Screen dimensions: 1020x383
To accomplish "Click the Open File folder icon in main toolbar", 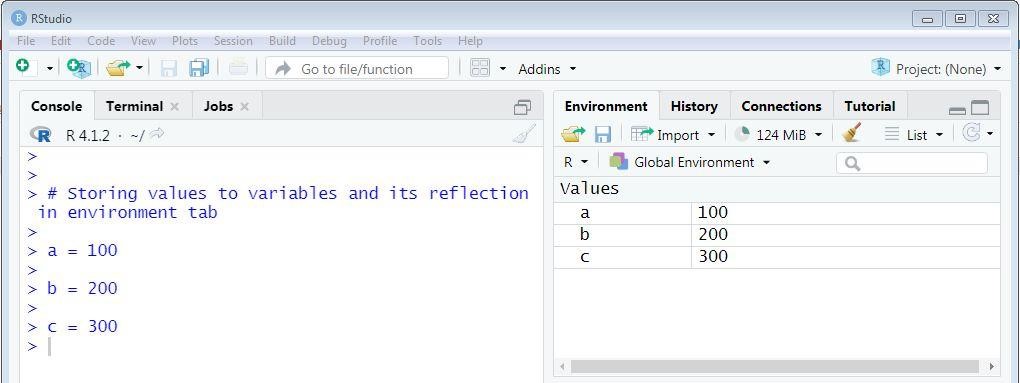I will 118,68.
